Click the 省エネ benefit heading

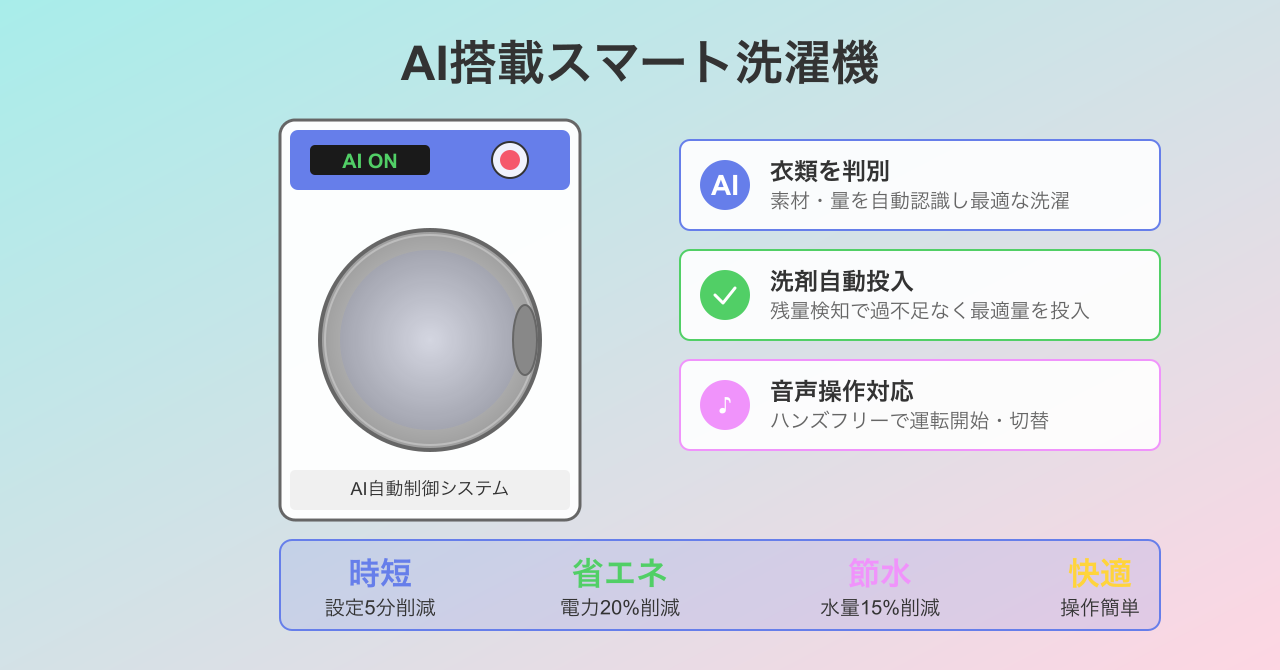(620, 573)
